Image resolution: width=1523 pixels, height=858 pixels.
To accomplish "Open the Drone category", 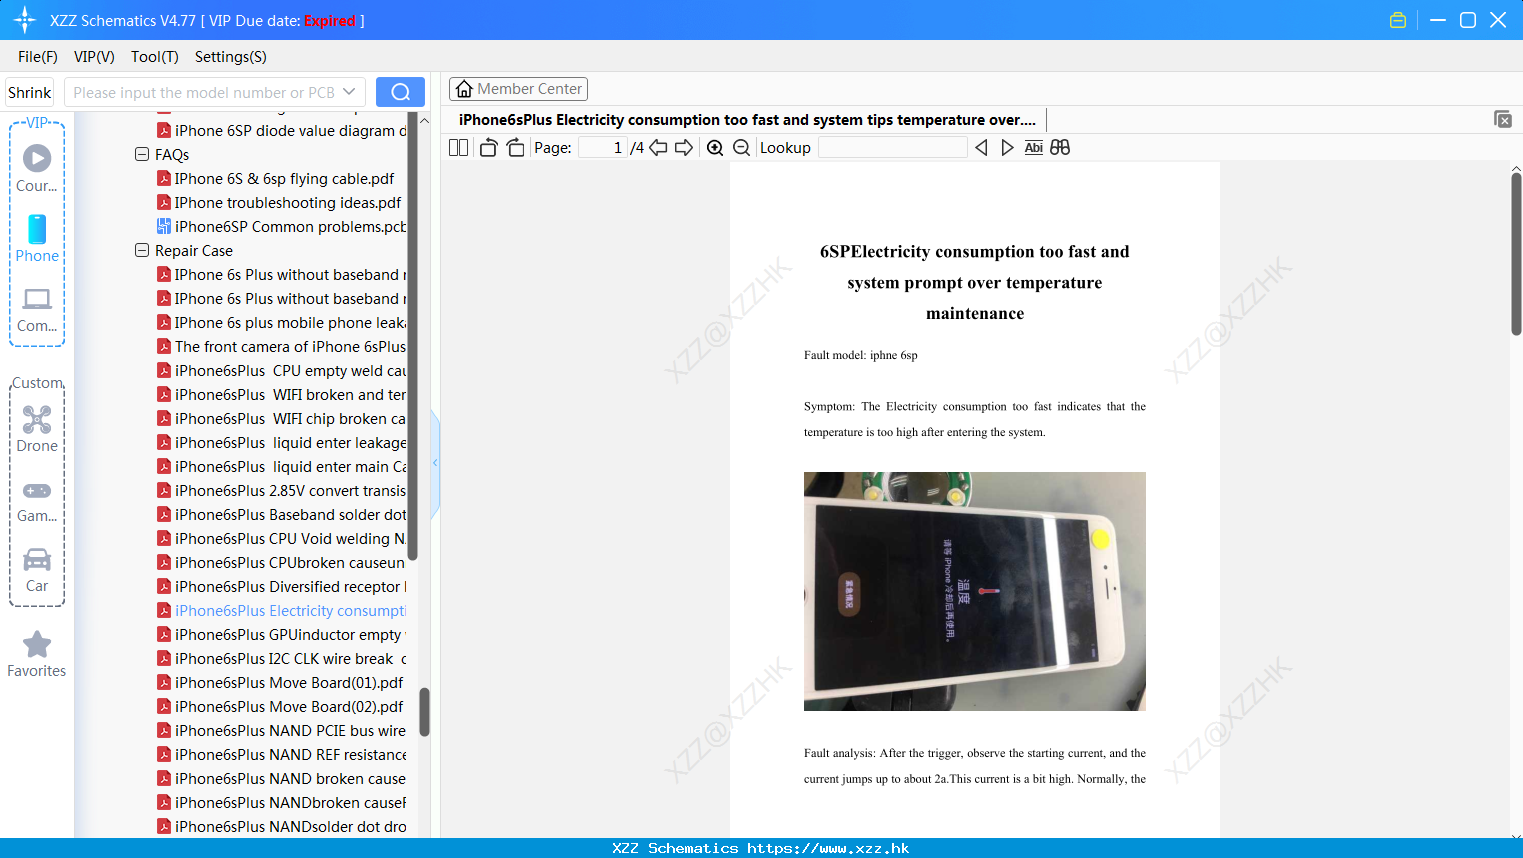I will point(37,429).
